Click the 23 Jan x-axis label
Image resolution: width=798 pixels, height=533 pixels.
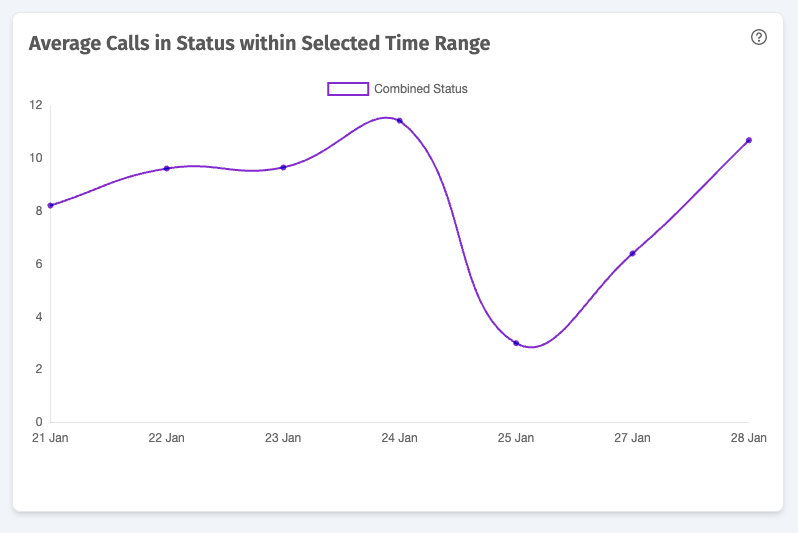coord(283,438)
